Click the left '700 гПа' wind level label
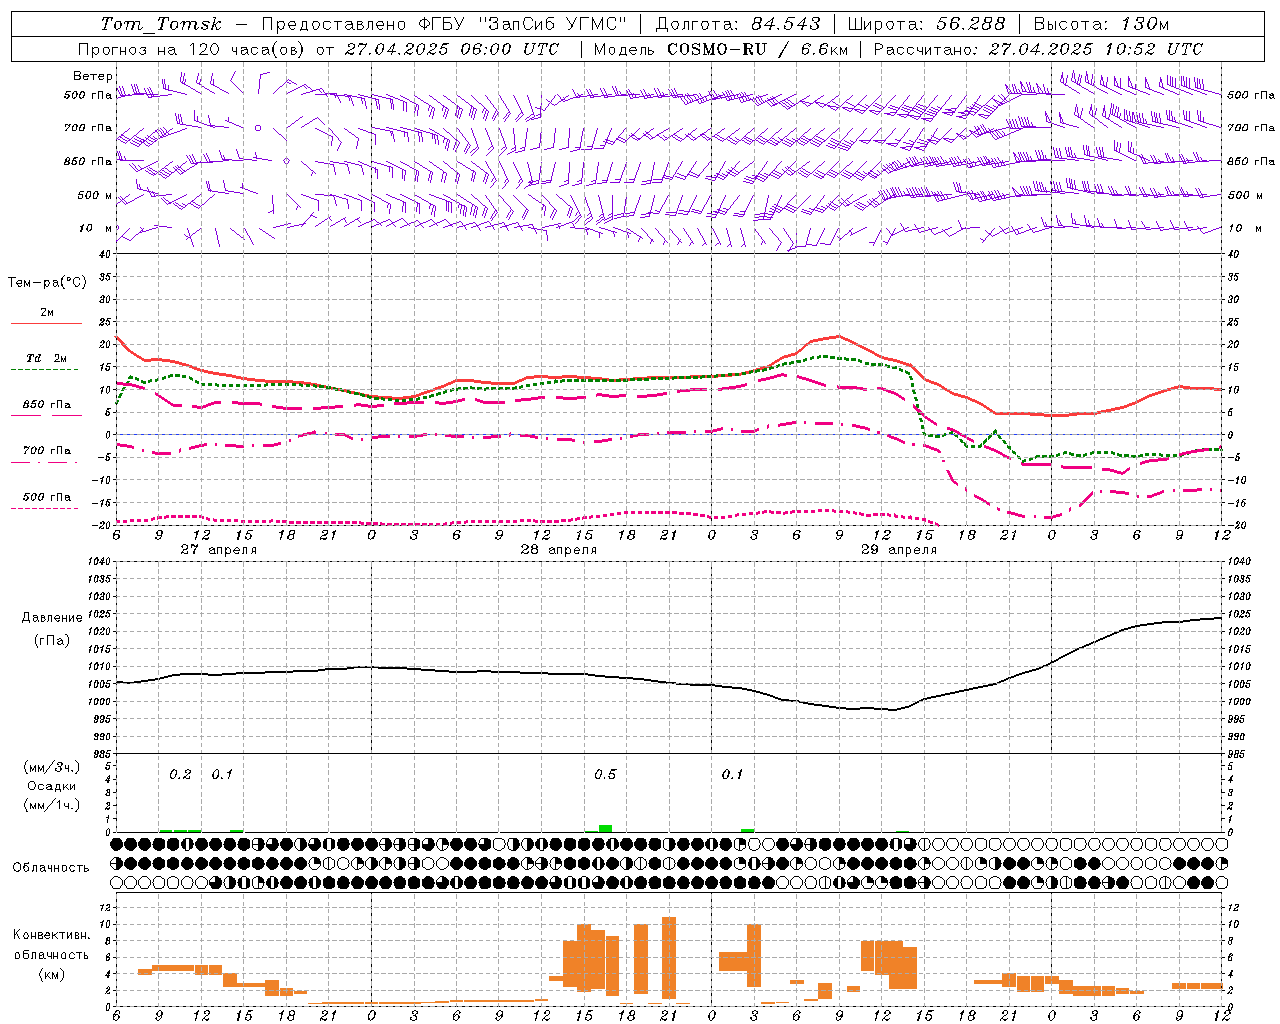The height and width of the screenshot is (1024, 1280). tap(88, 128)
